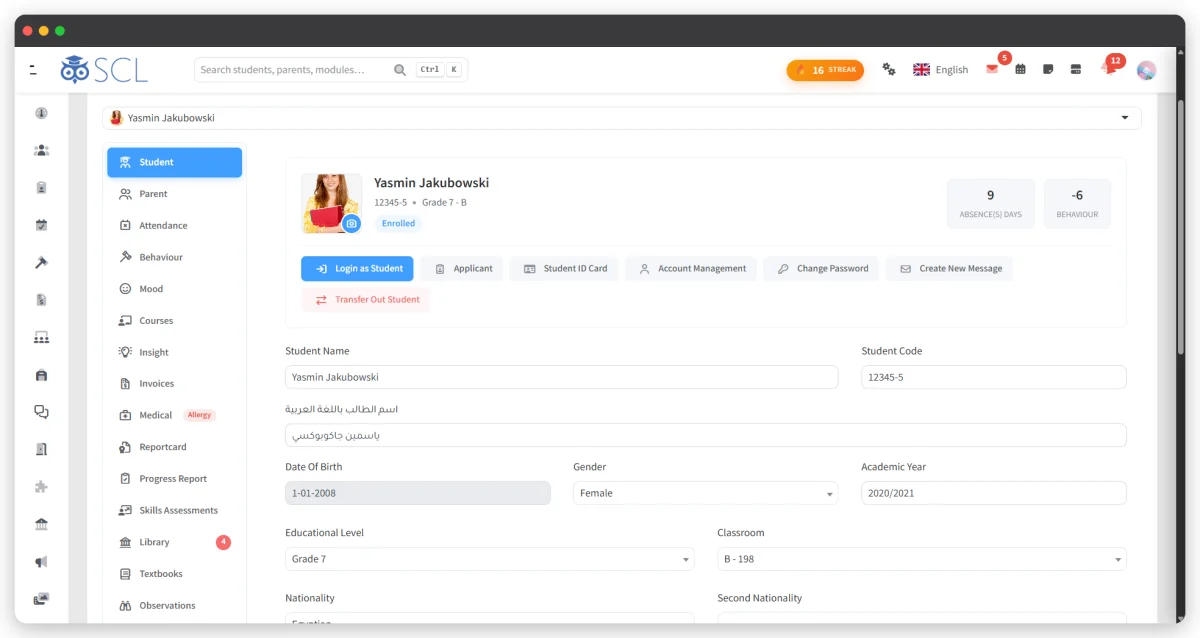Open the puzzle piece icon in left sidebar
The height and width of the screenshot is (638, 1200).
tap(41, 487)
